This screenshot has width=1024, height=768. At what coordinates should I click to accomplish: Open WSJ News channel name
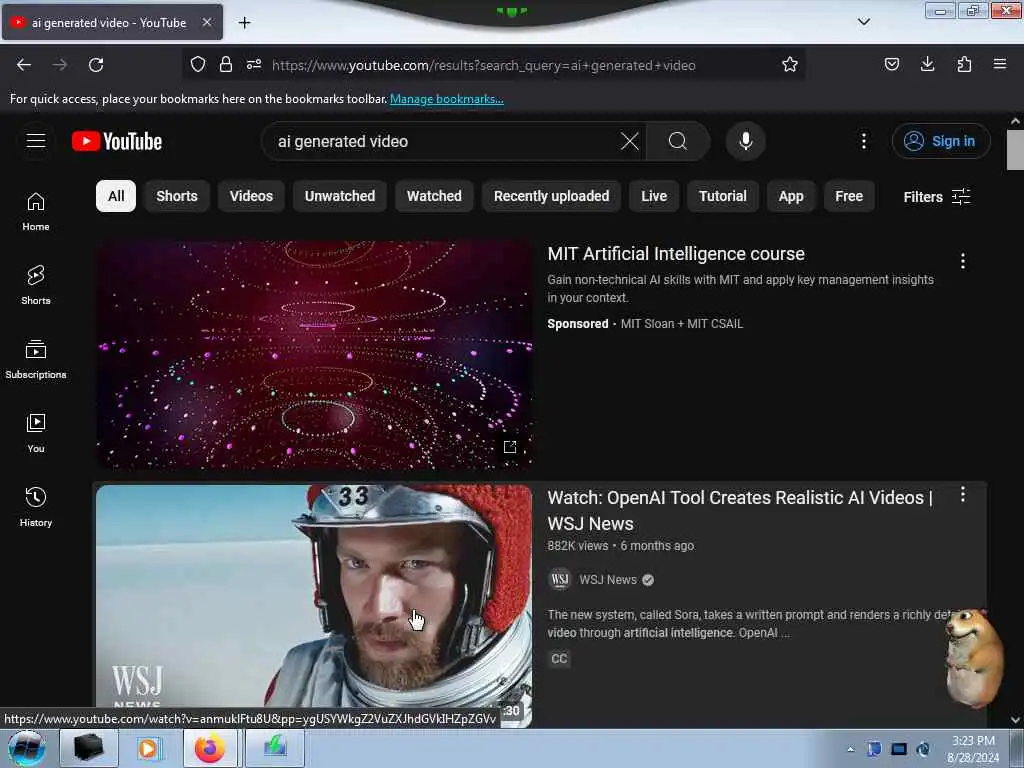pyautogui.click(x=608, y=580)
